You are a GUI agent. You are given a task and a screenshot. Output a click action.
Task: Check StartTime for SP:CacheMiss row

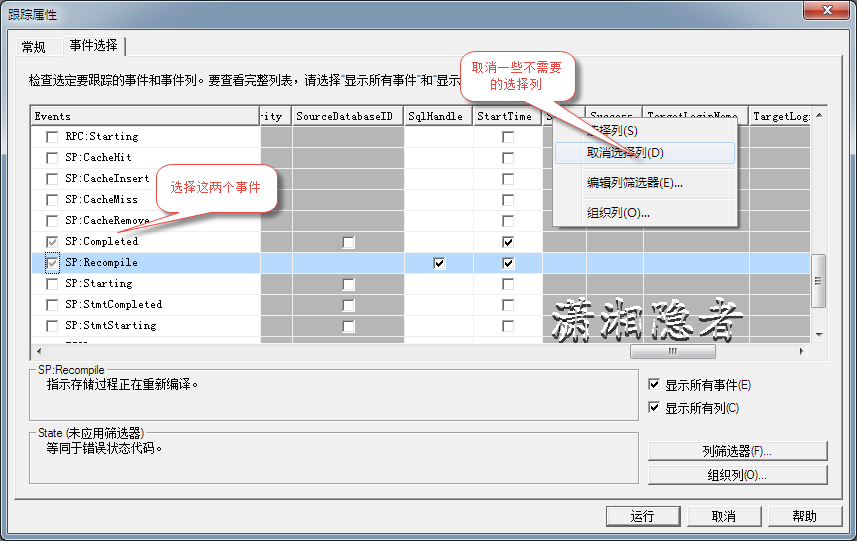(508, 200)
